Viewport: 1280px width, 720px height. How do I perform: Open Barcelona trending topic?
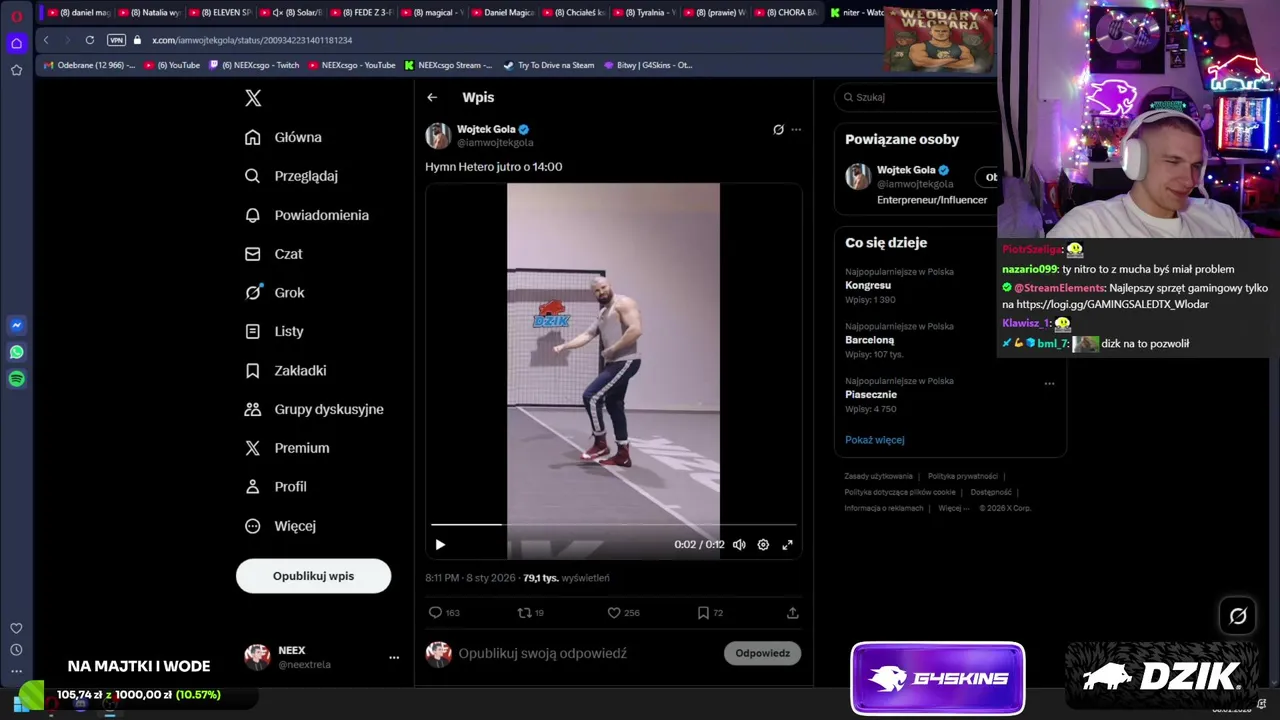coord(869,340)
